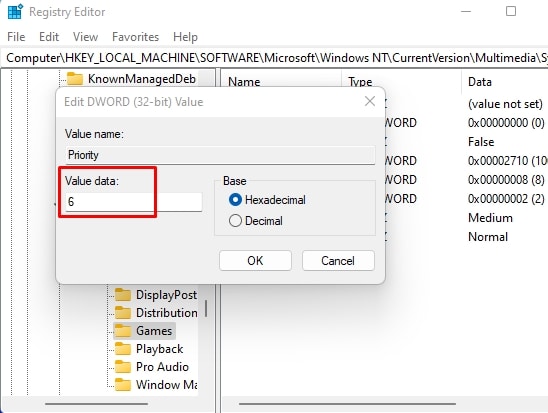
Task: Click the Pro Audio folder icon
Action: 123,367
